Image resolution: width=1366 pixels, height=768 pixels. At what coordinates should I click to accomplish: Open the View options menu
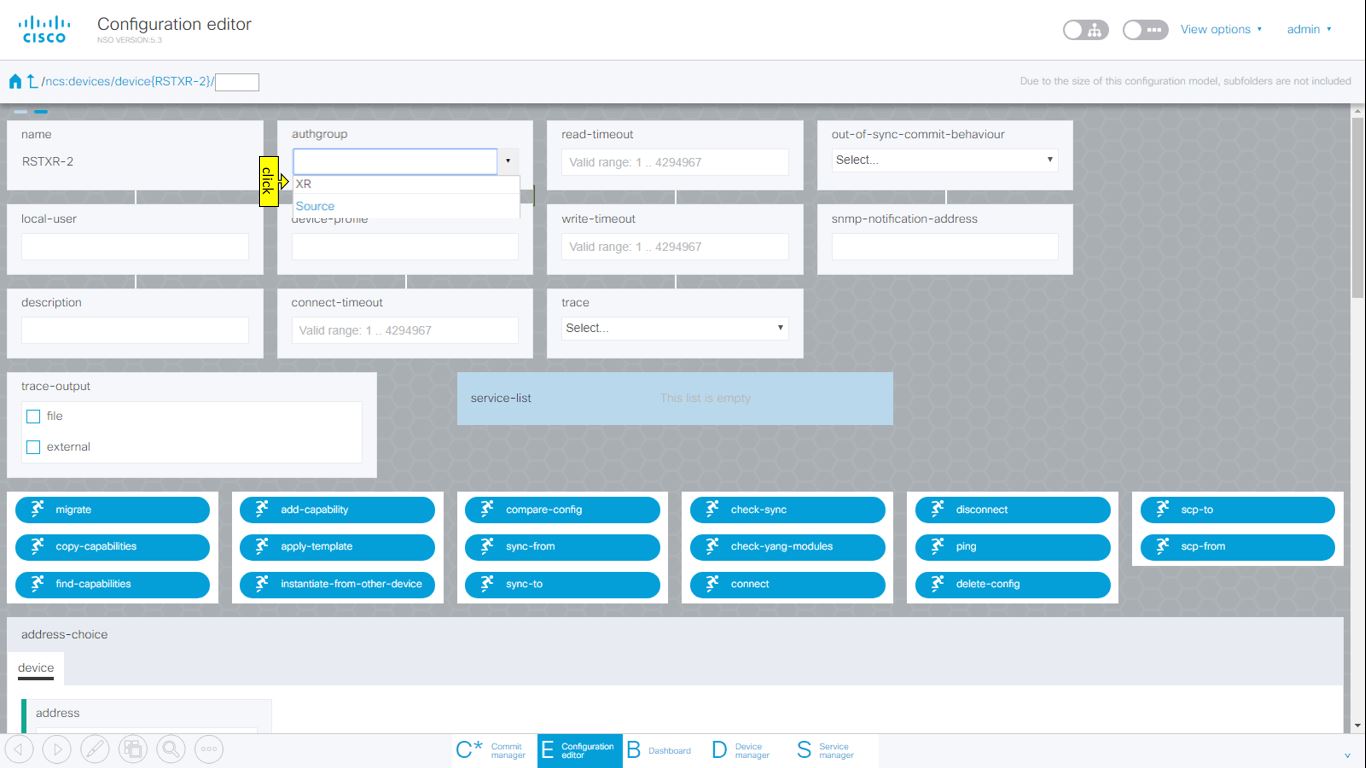coord(1220,29)
